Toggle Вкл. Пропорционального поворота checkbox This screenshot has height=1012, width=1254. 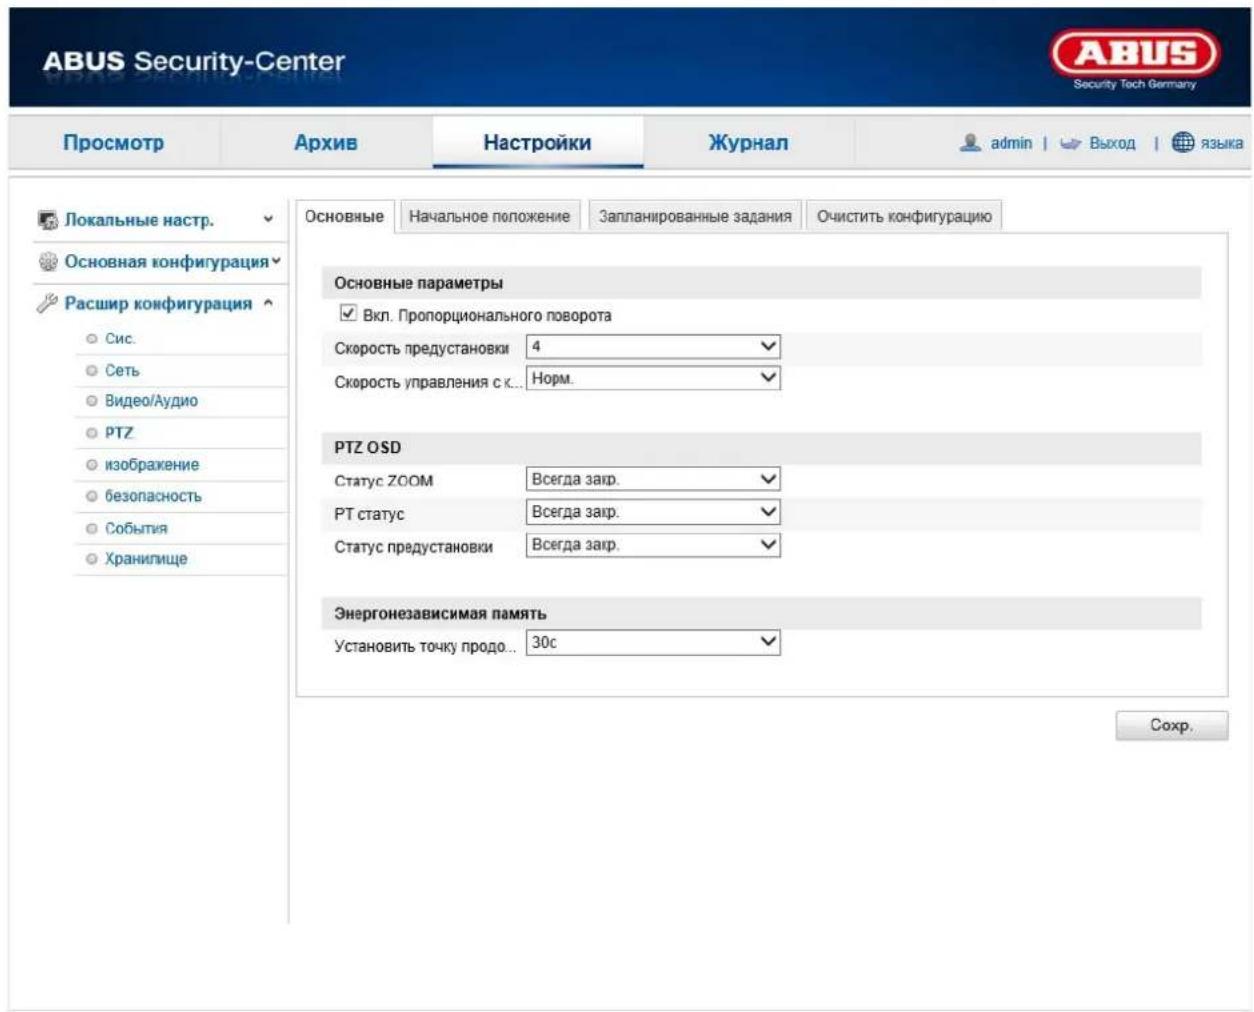pos(348,314)
